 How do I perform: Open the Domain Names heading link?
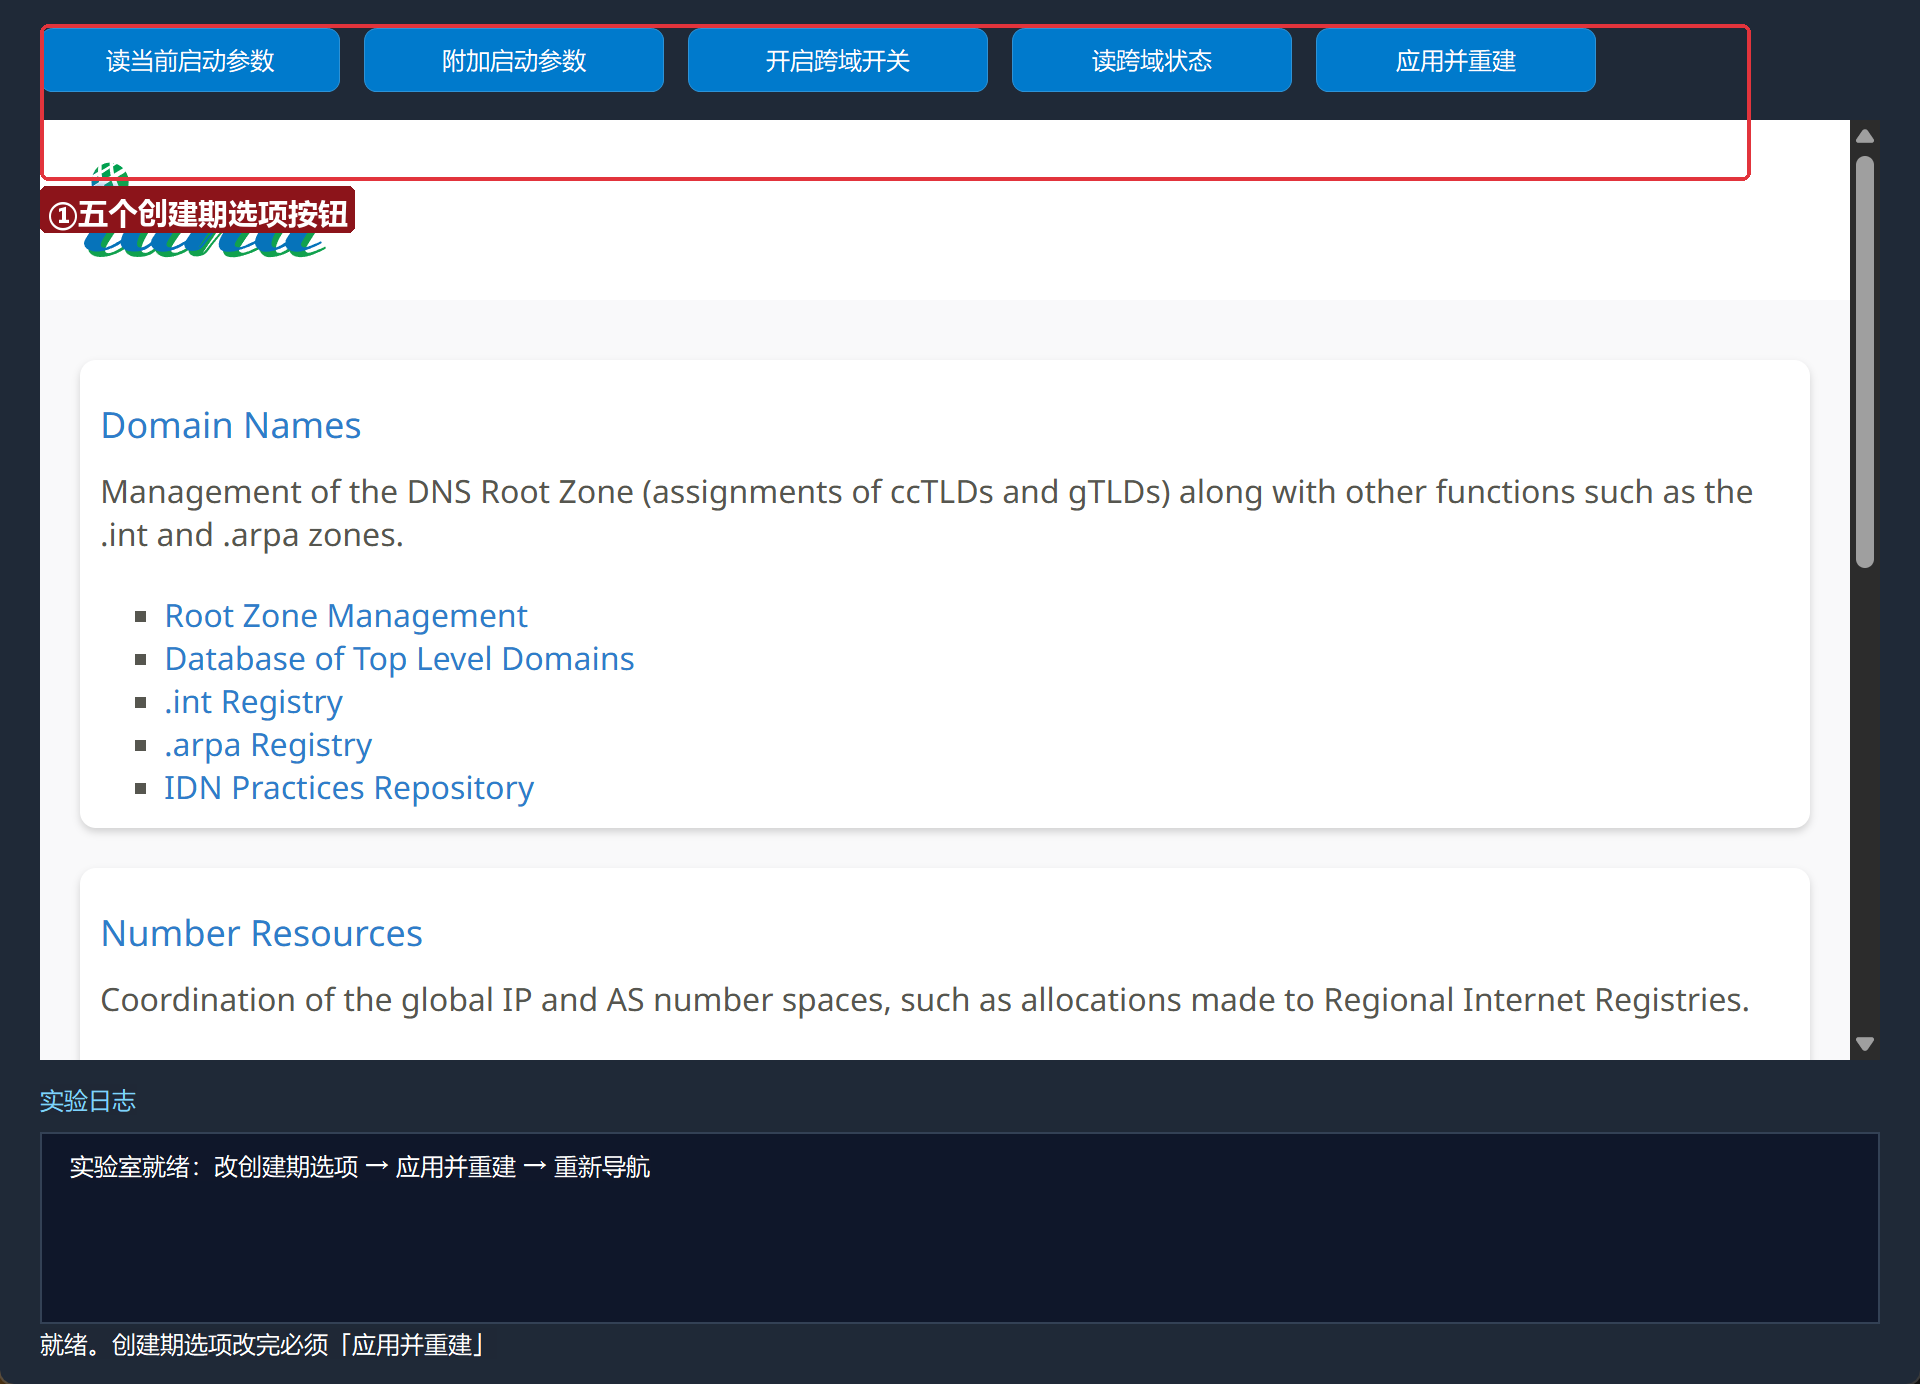pyautogui.click(x=231, y=426)
